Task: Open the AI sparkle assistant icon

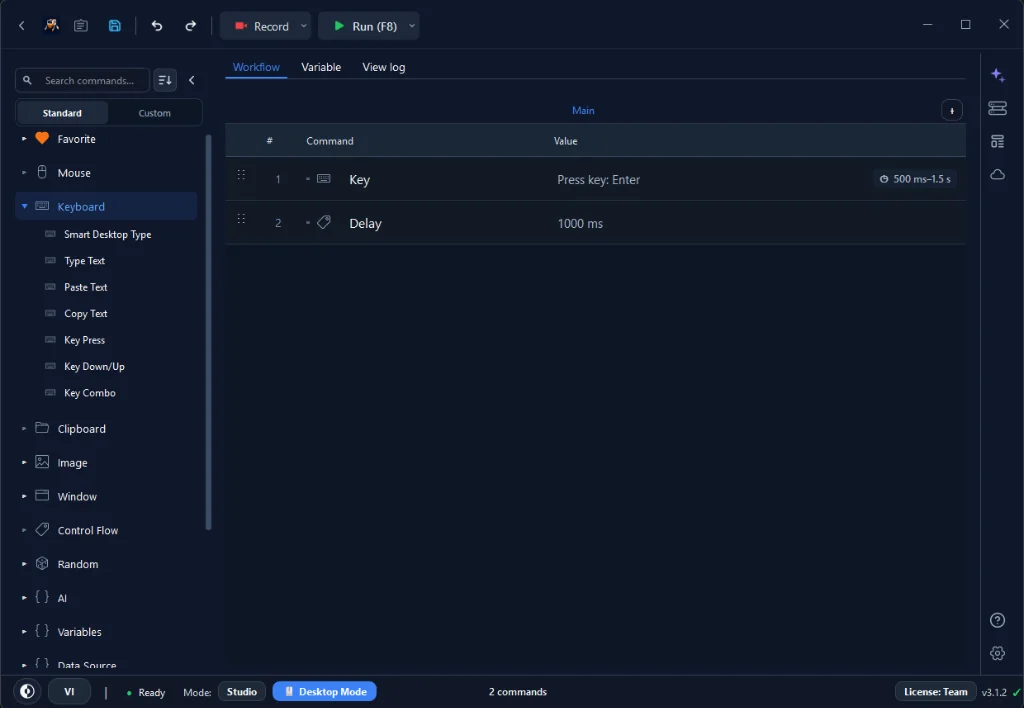Action: (x=997, y=75)
